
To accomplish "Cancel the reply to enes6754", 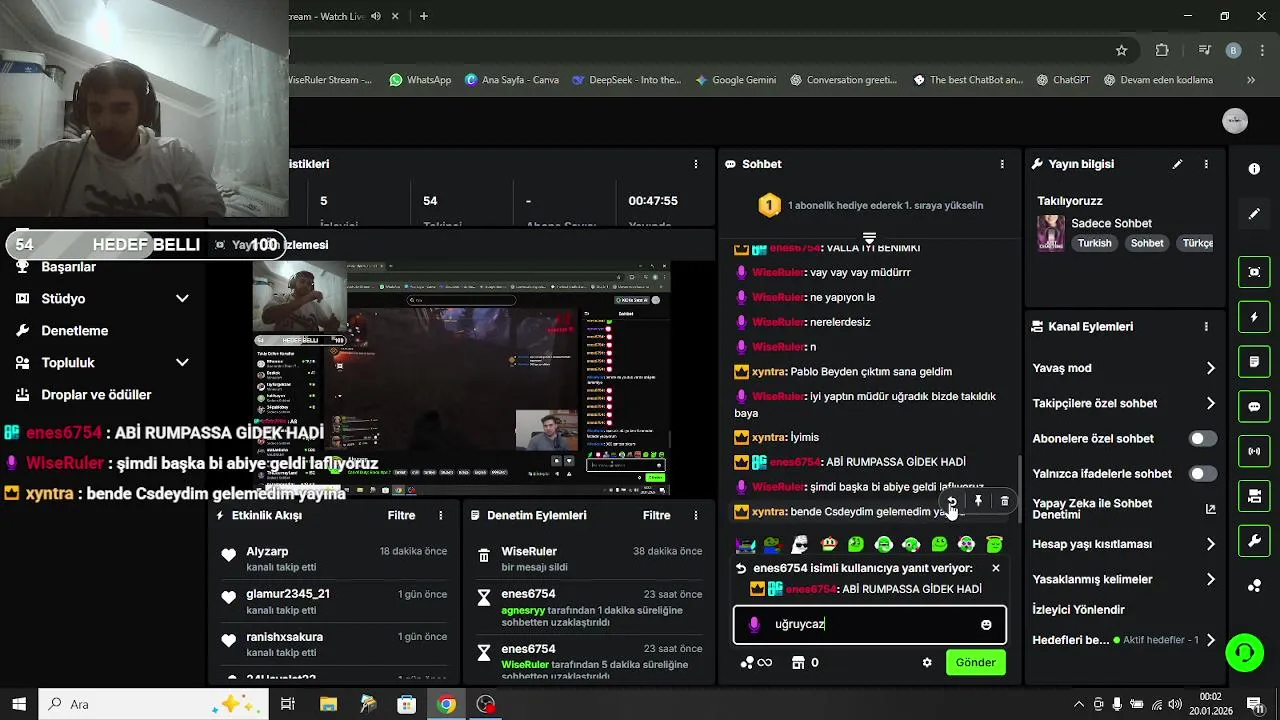I will (x=995, y=568).
